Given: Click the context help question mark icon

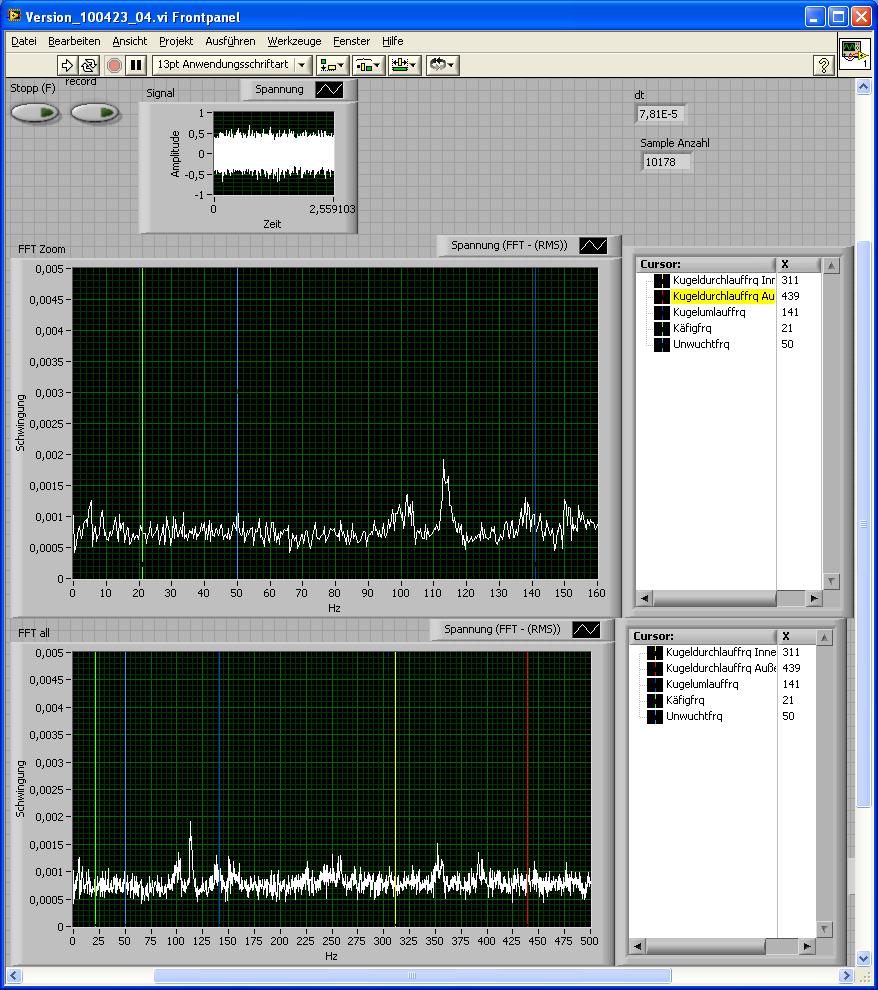Looking at the screenshot, I should coord(823,65).
